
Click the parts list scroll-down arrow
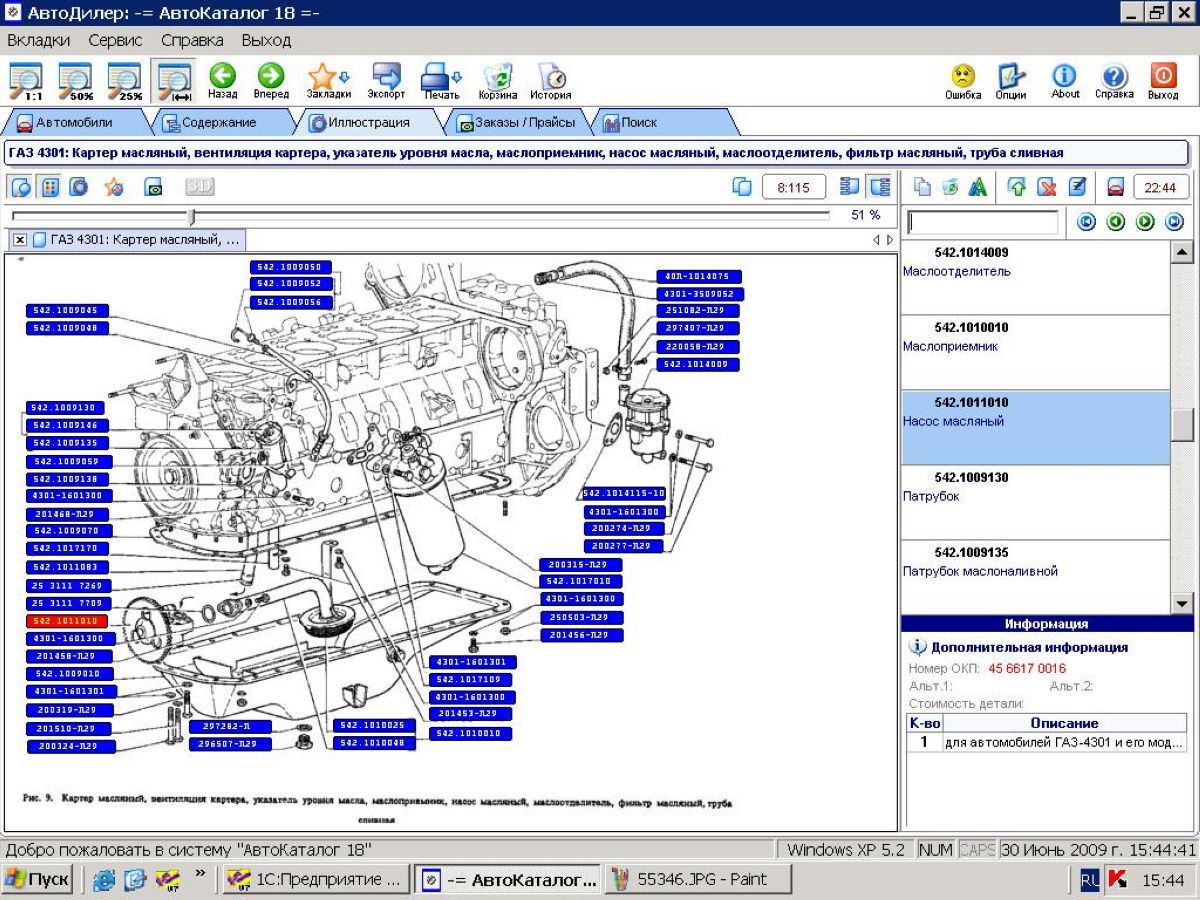click(x=1182, y=603)
